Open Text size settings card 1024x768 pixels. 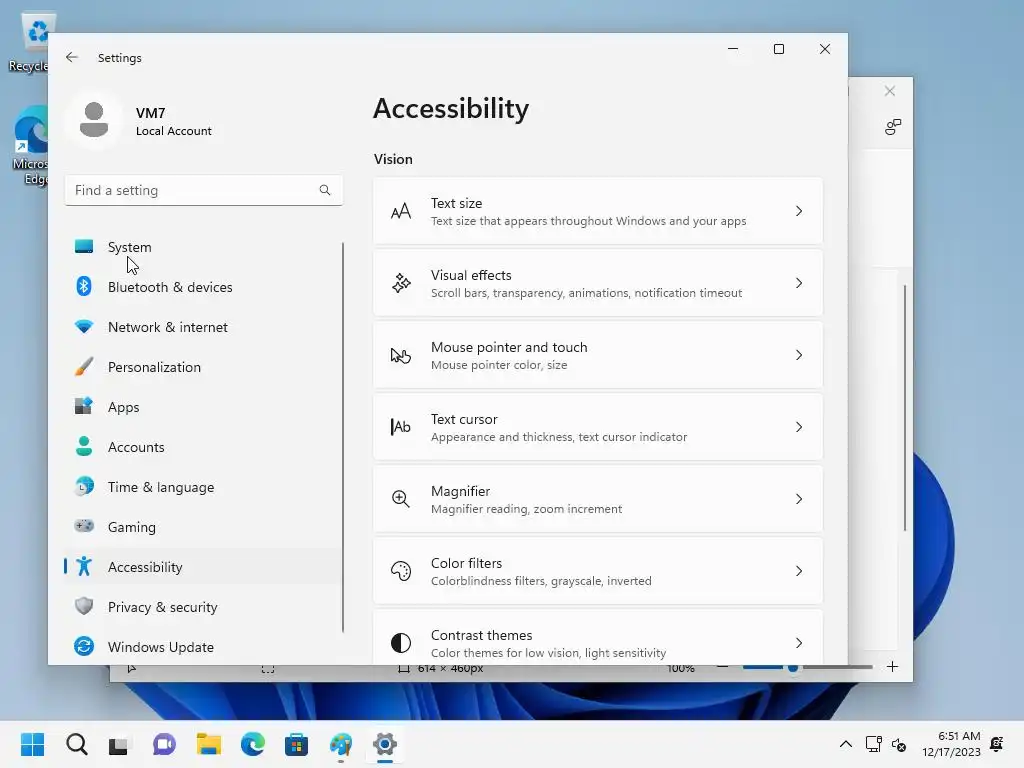[598, 211]
